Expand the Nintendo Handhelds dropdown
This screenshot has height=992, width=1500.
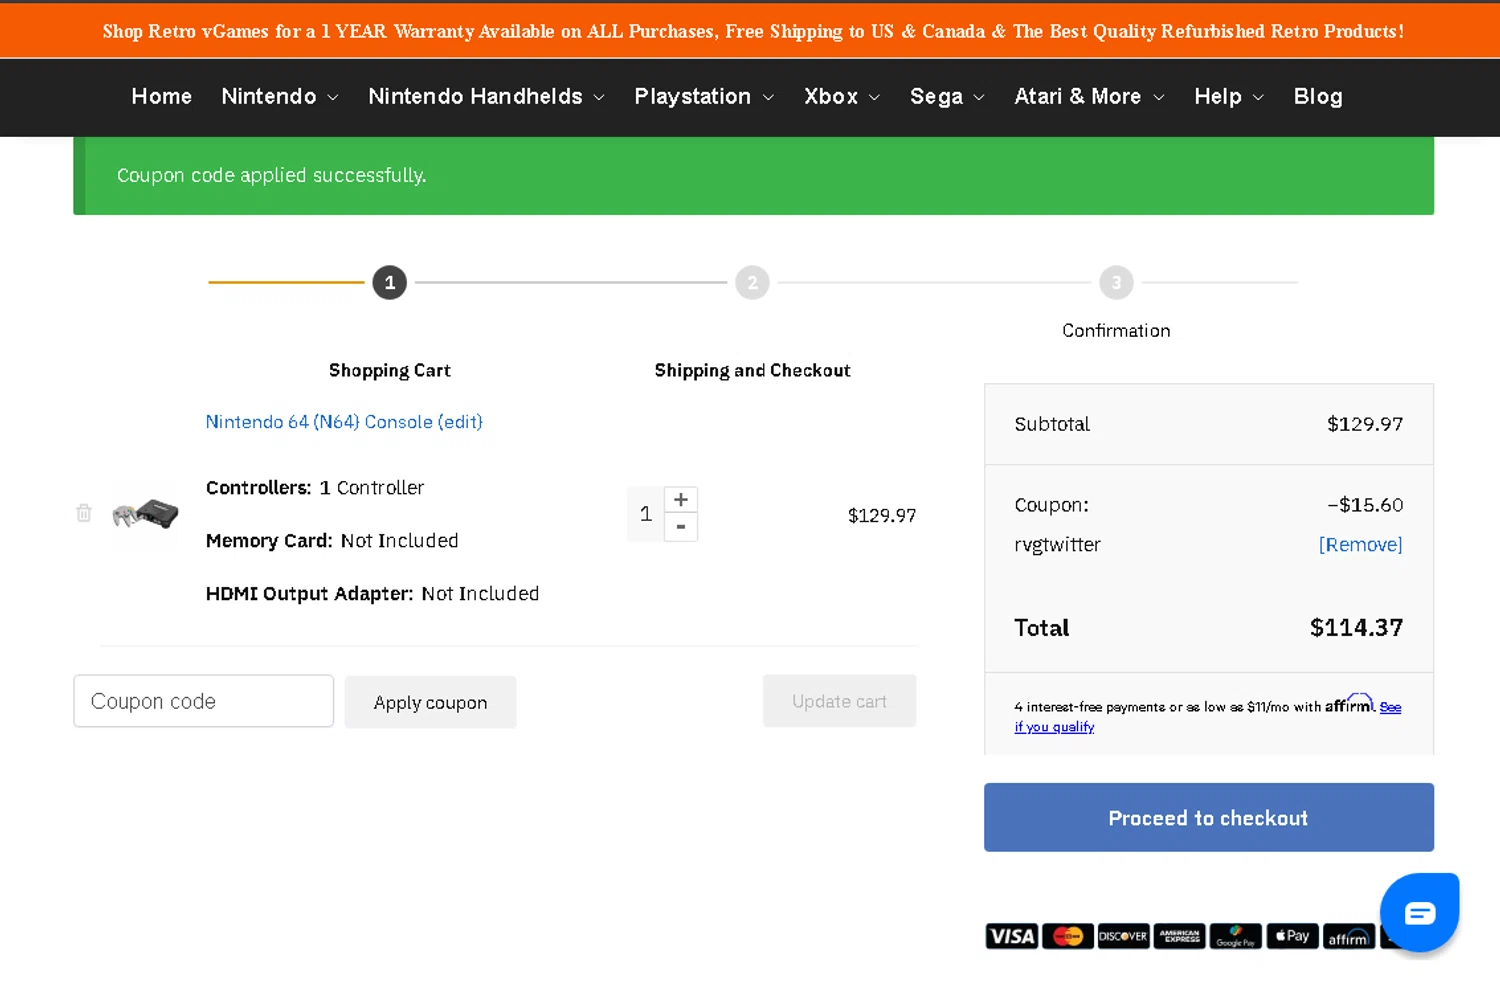(x=487, y=97)
